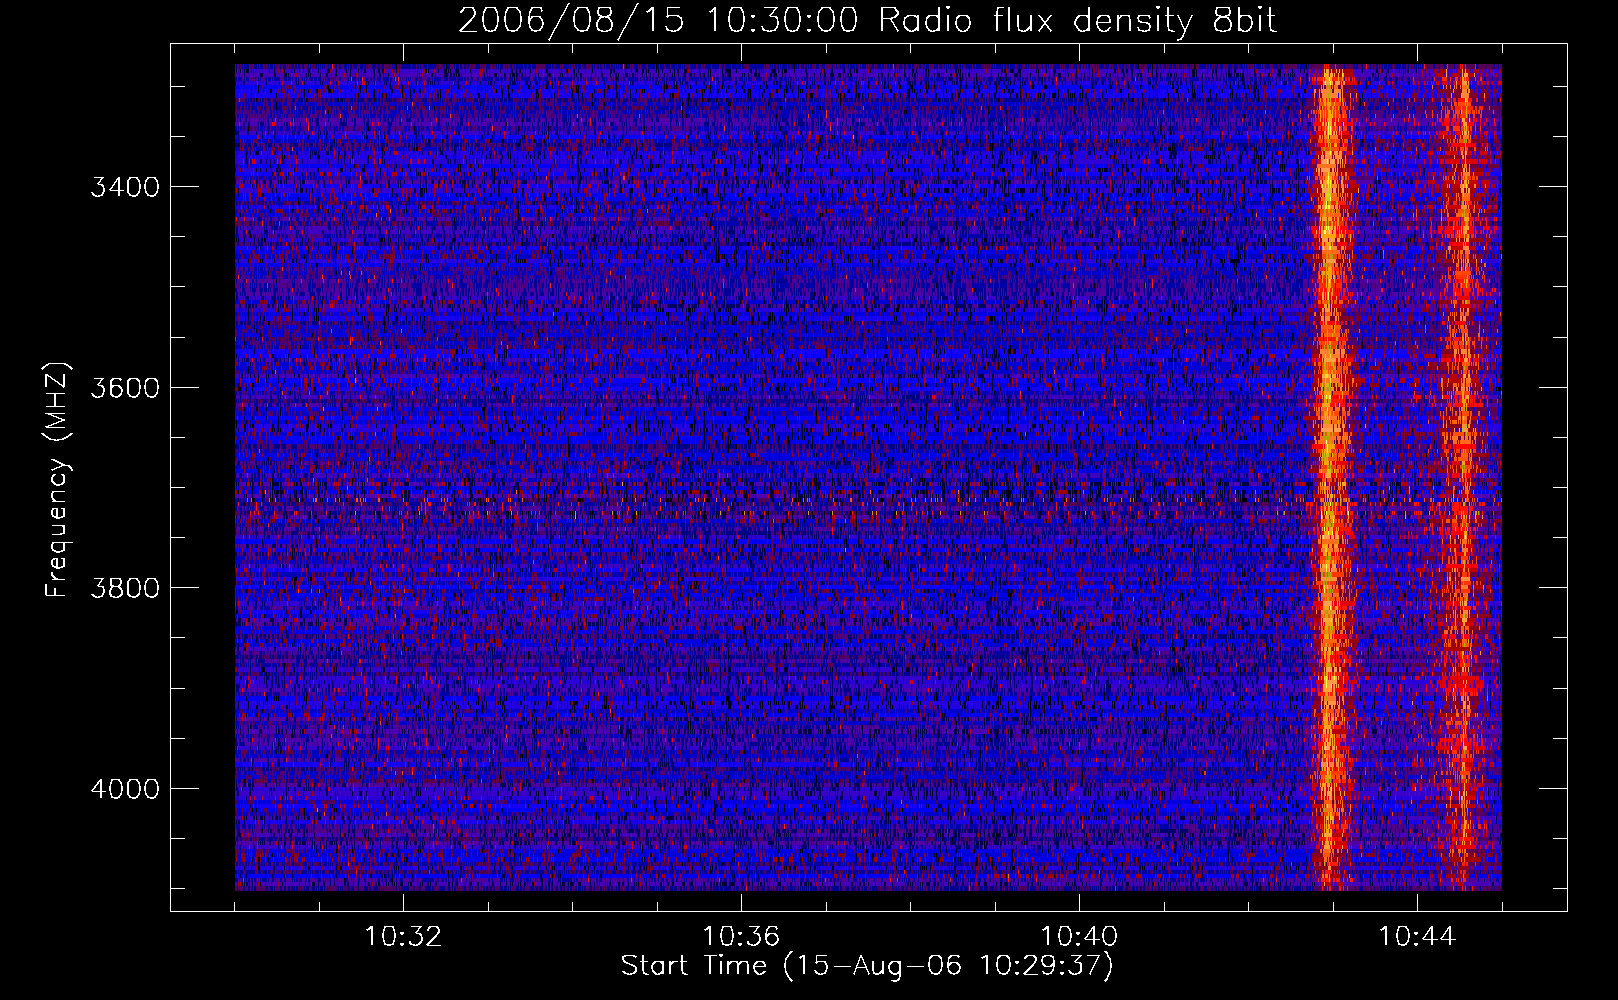This screenshot has height=1000, width=1618.
Task: Click the 3400 frequency tick label
Action: point(125,187)
